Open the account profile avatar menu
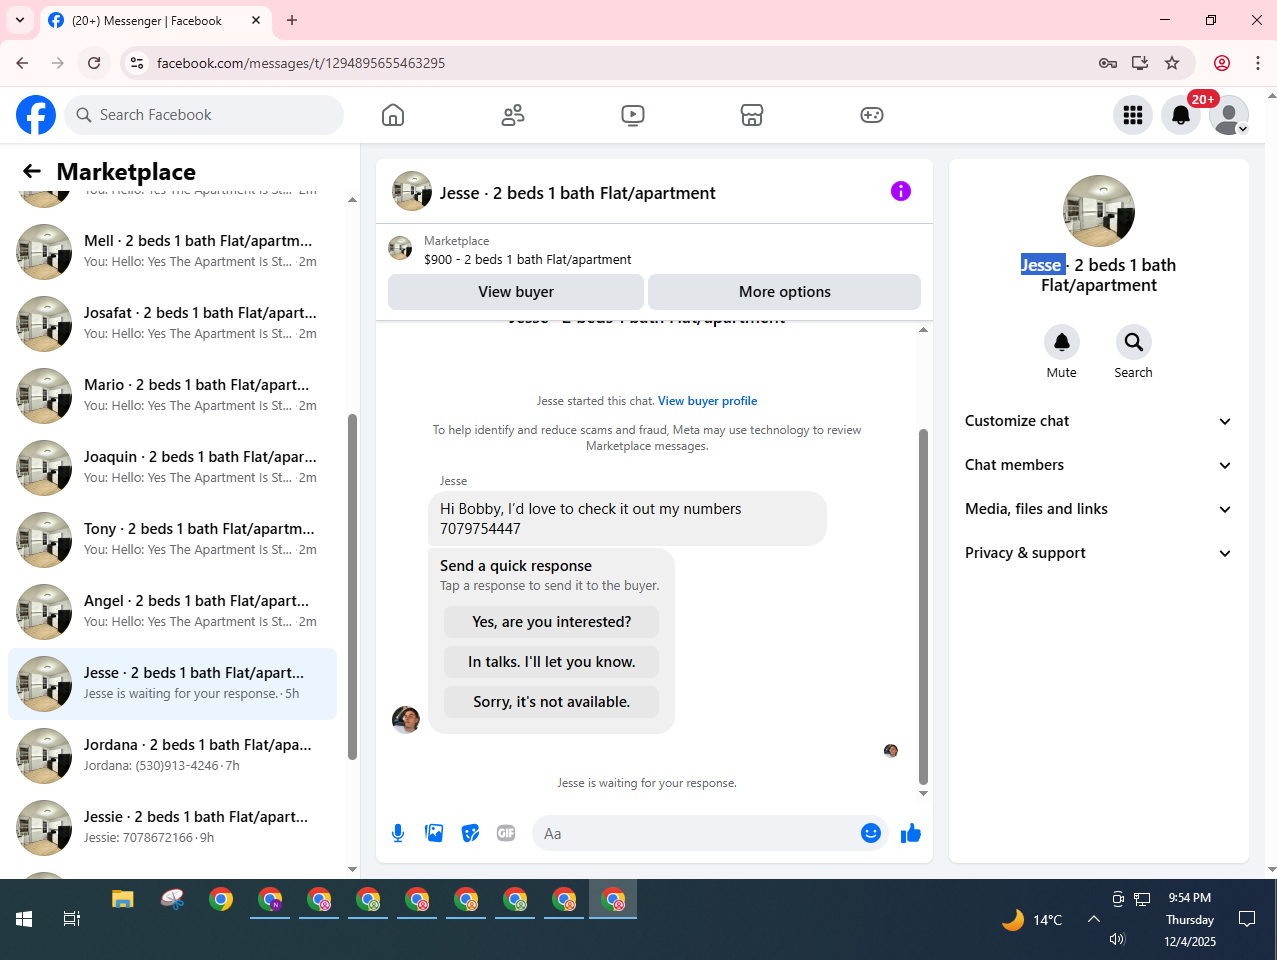 (1229, 115)
